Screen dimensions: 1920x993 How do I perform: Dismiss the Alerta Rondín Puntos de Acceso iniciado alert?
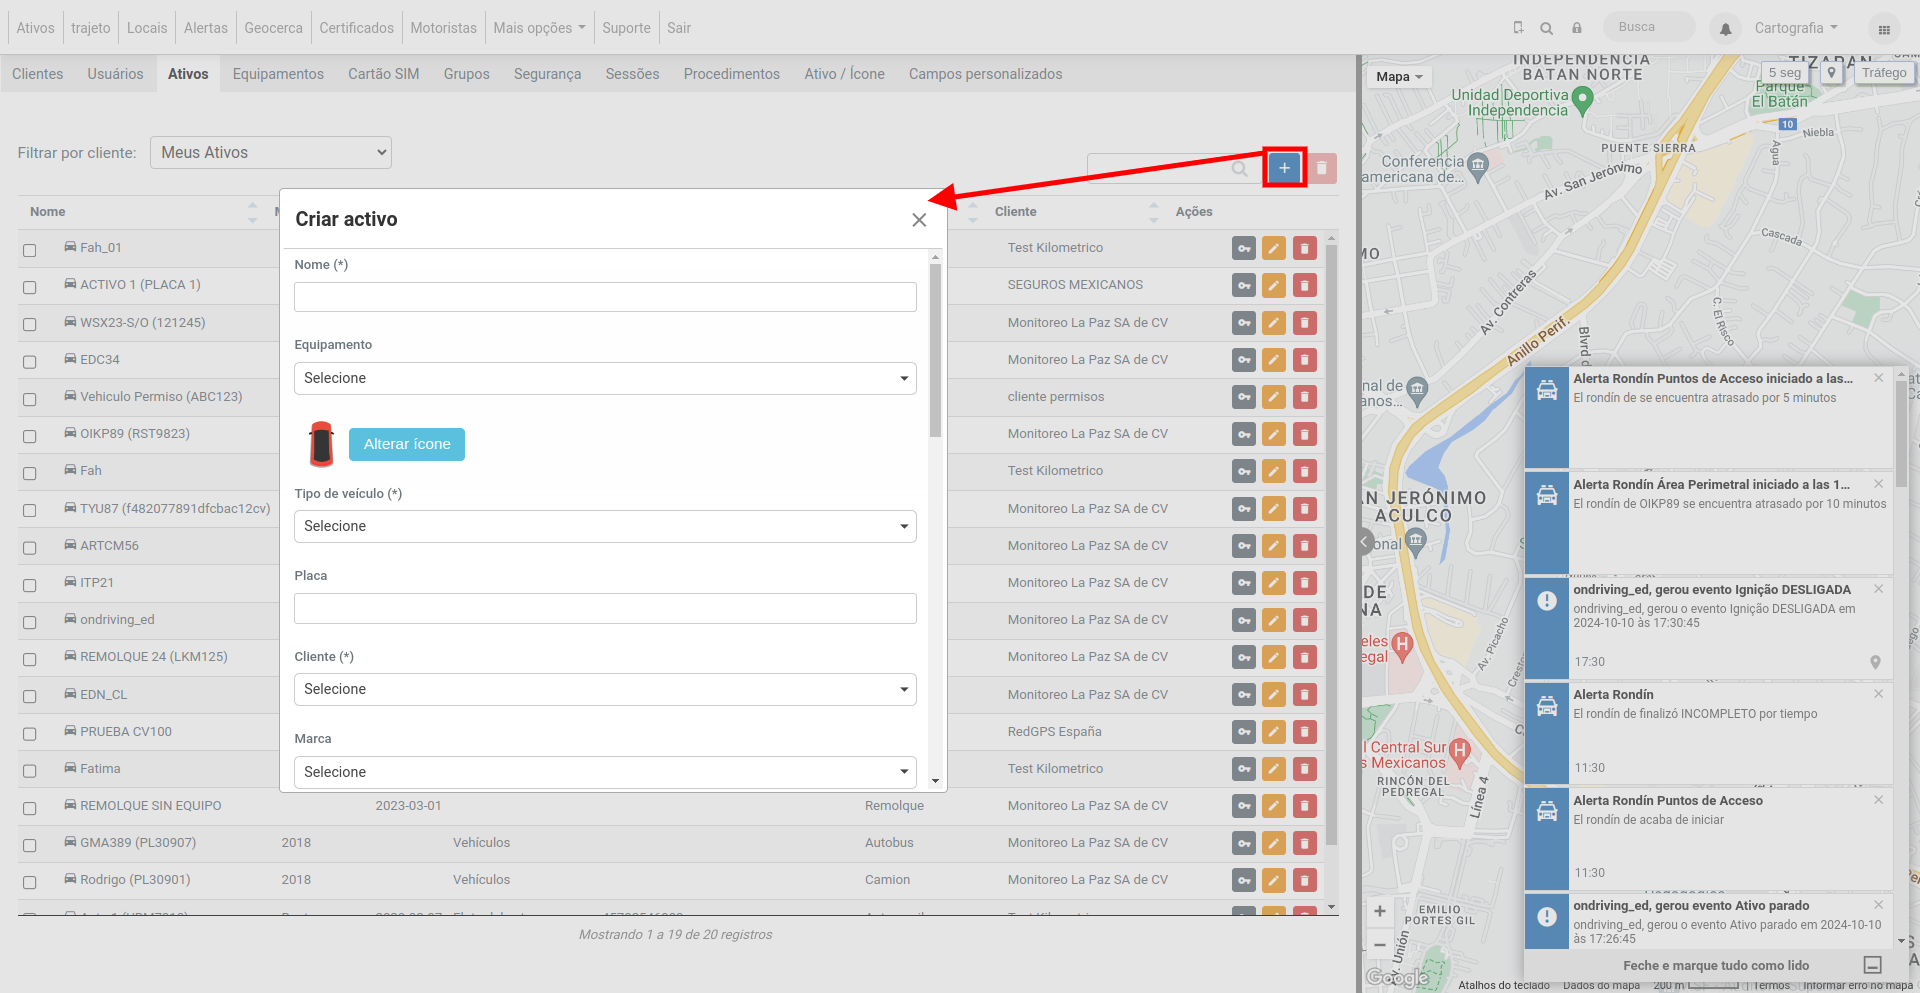[x=1879, y=378]
